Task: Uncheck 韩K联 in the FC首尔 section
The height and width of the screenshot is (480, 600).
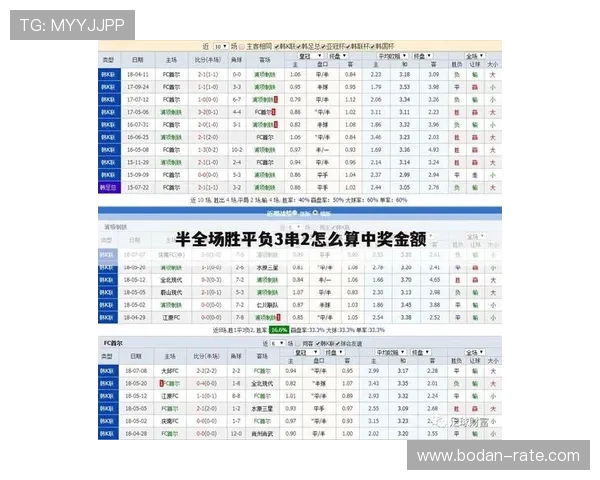Action: [x=317, y=343]
